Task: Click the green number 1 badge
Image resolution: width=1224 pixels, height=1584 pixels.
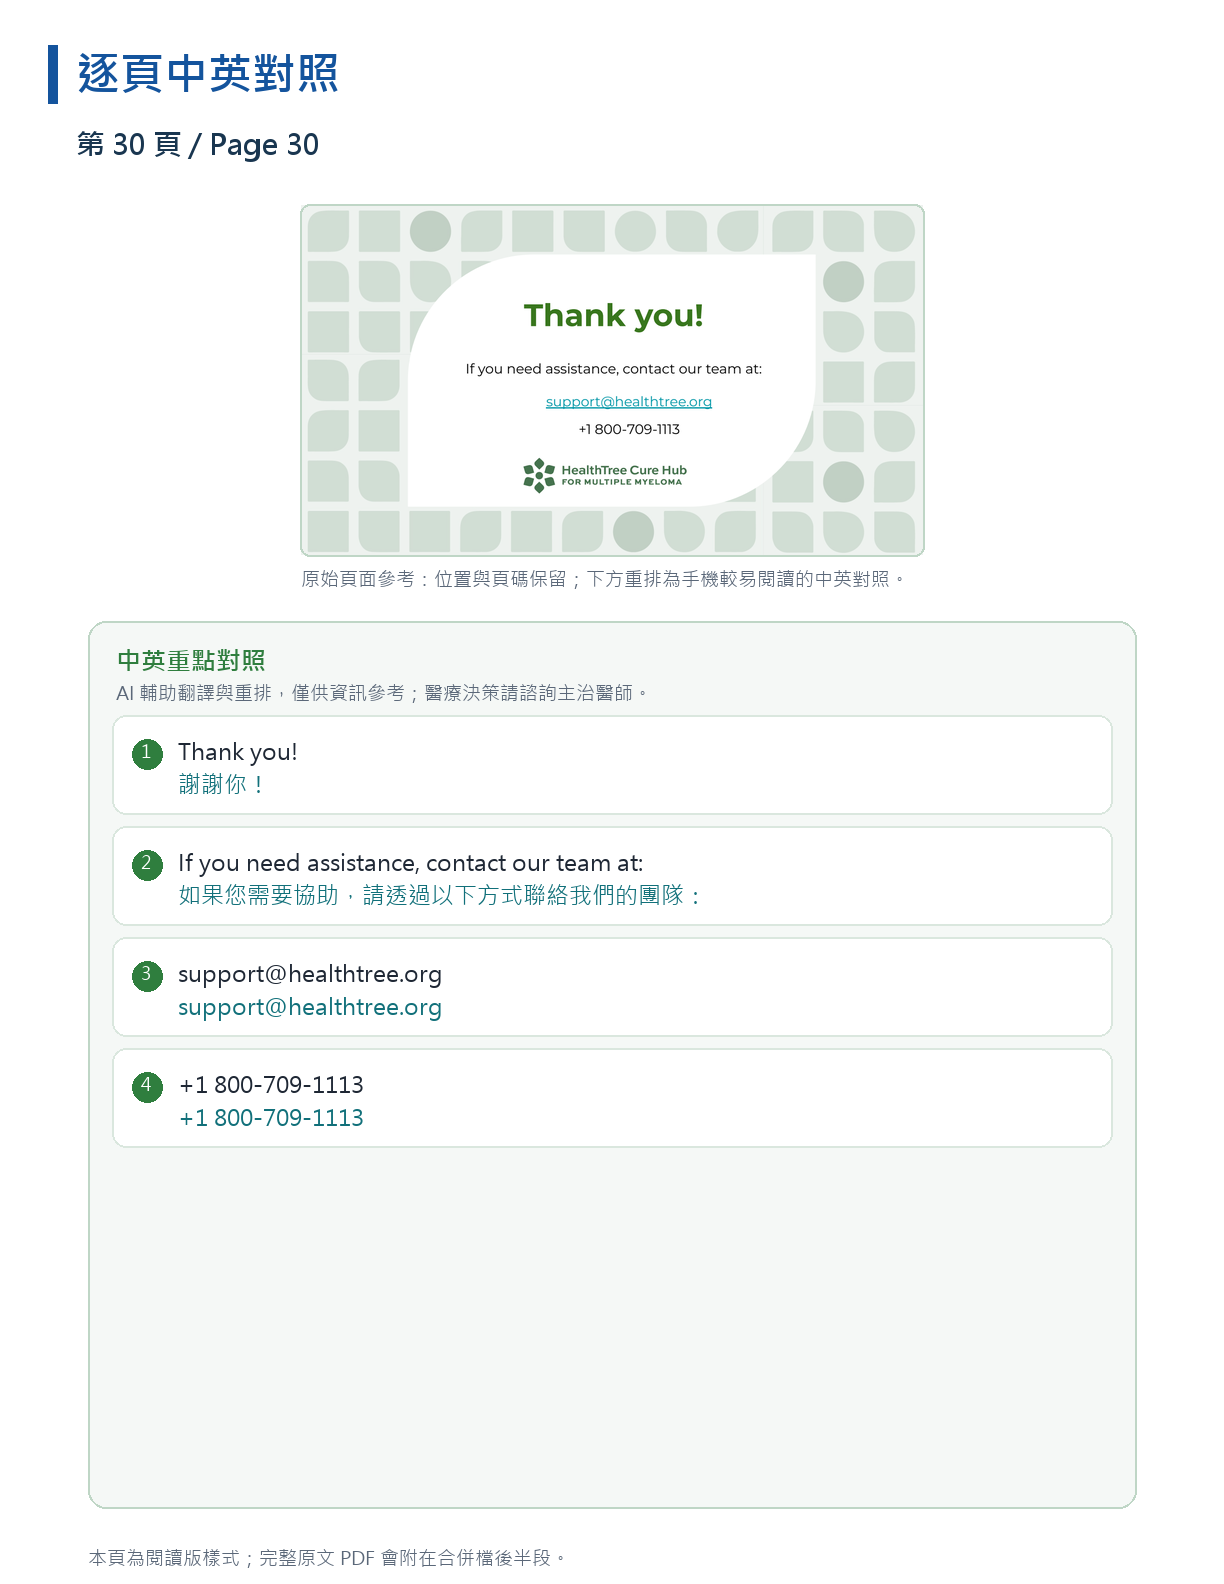Action: click(x=147, y=753)
